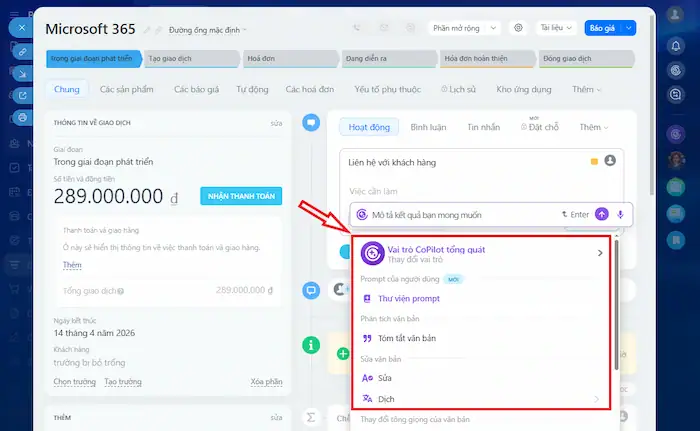Set stage to Tạo giao dịch
Viewport: 700px width, 431px height.
[192, 59]
